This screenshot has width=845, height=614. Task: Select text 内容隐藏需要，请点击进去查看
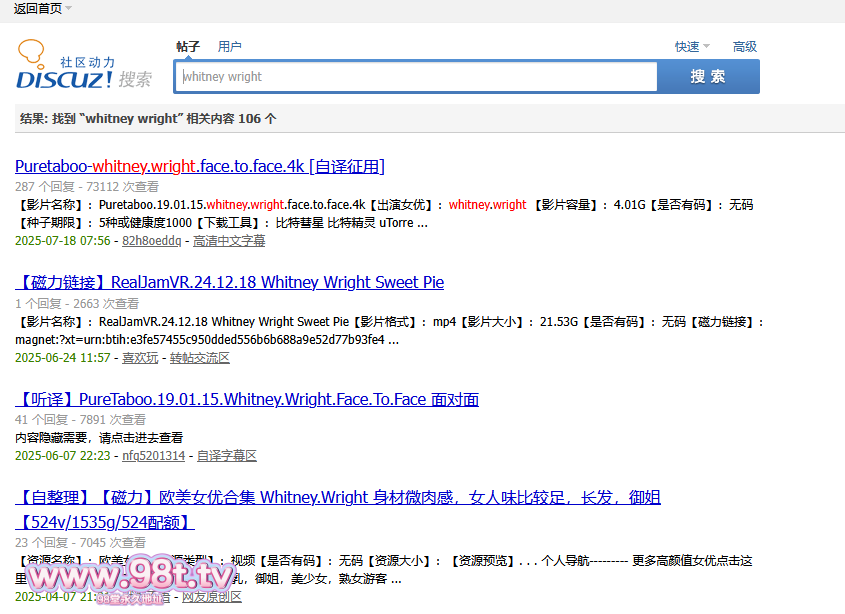click(99, 438)
